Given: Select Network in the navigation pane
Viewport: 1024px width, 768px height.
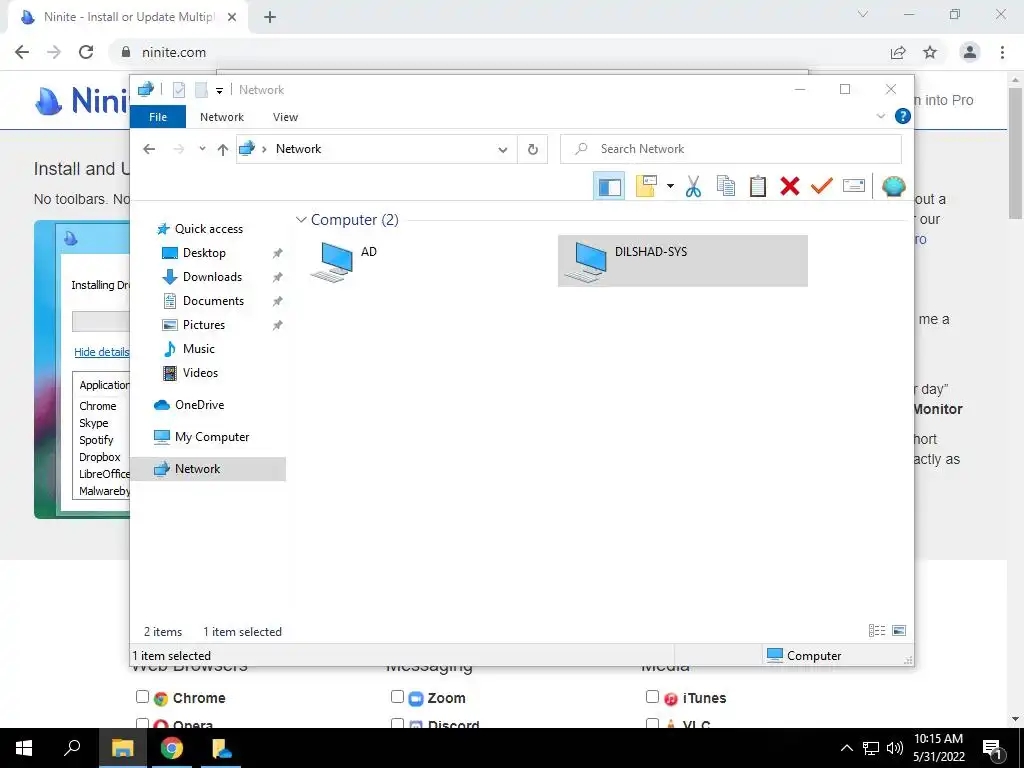Looking at the screenshot, I should (208, 469).
